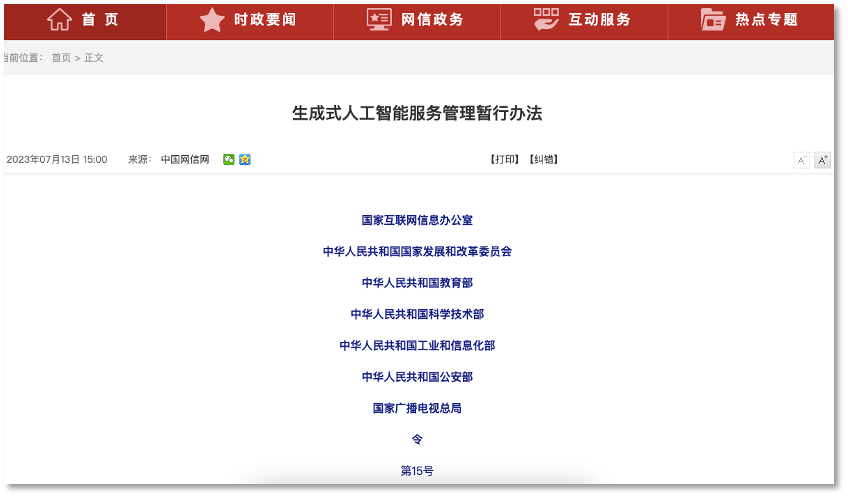
Task: Switch to the 互动服务 section
Action: click(x=599, y=20)
